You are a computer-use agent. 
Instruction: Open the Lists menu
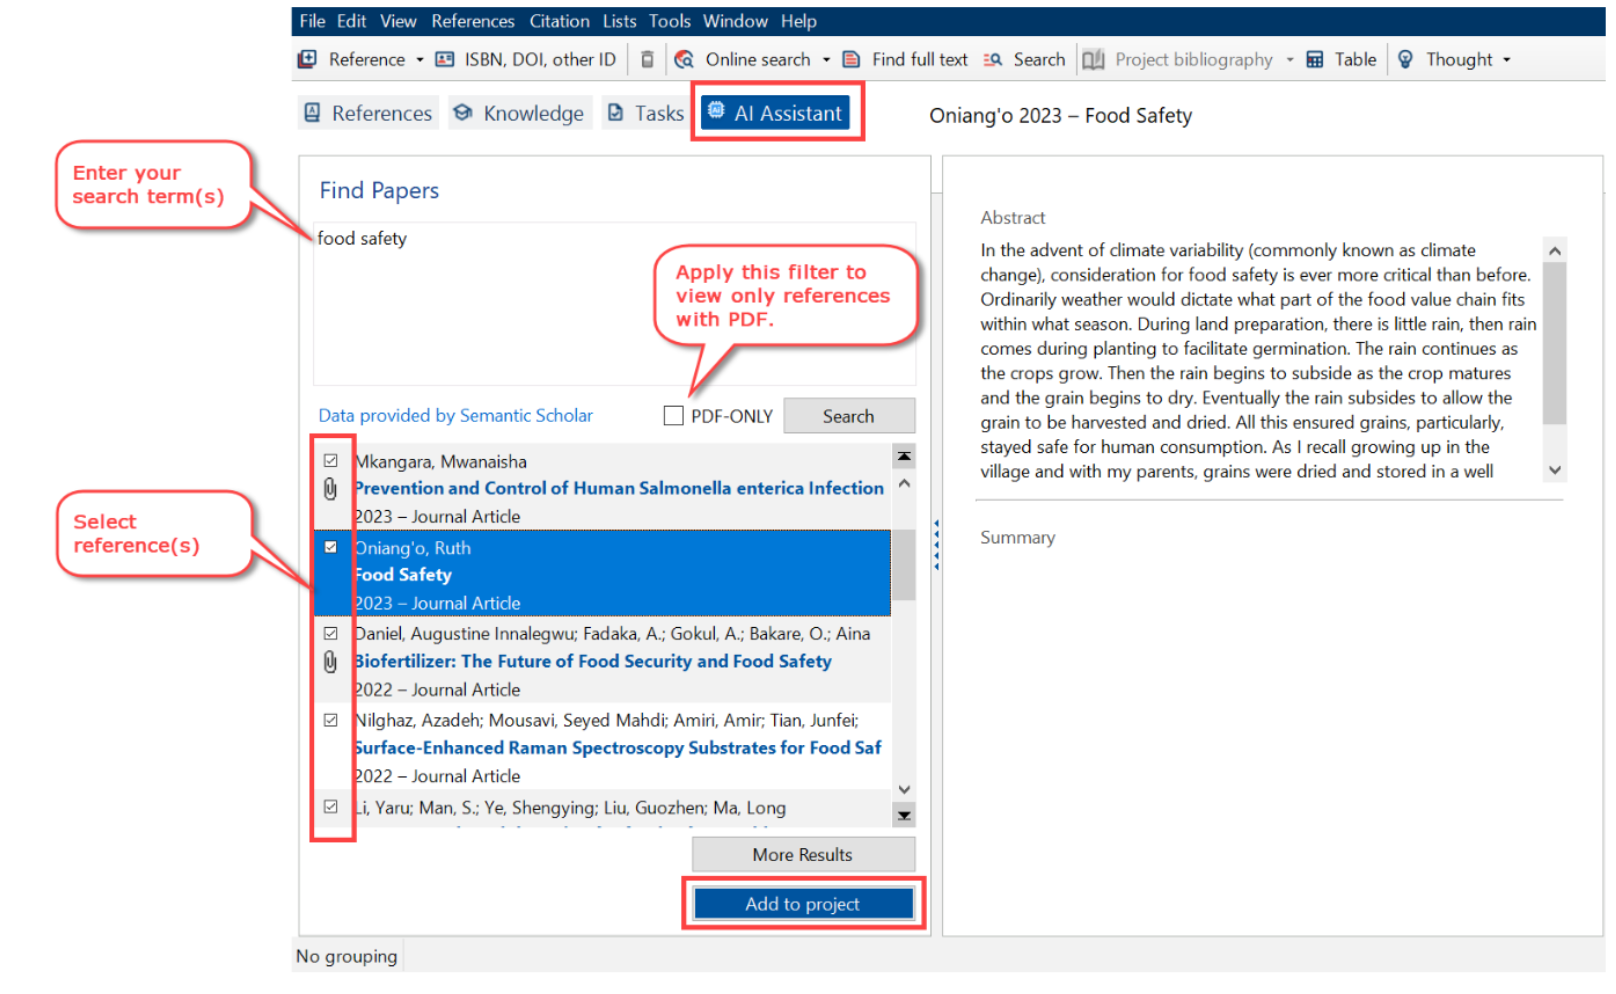point(619,21)
